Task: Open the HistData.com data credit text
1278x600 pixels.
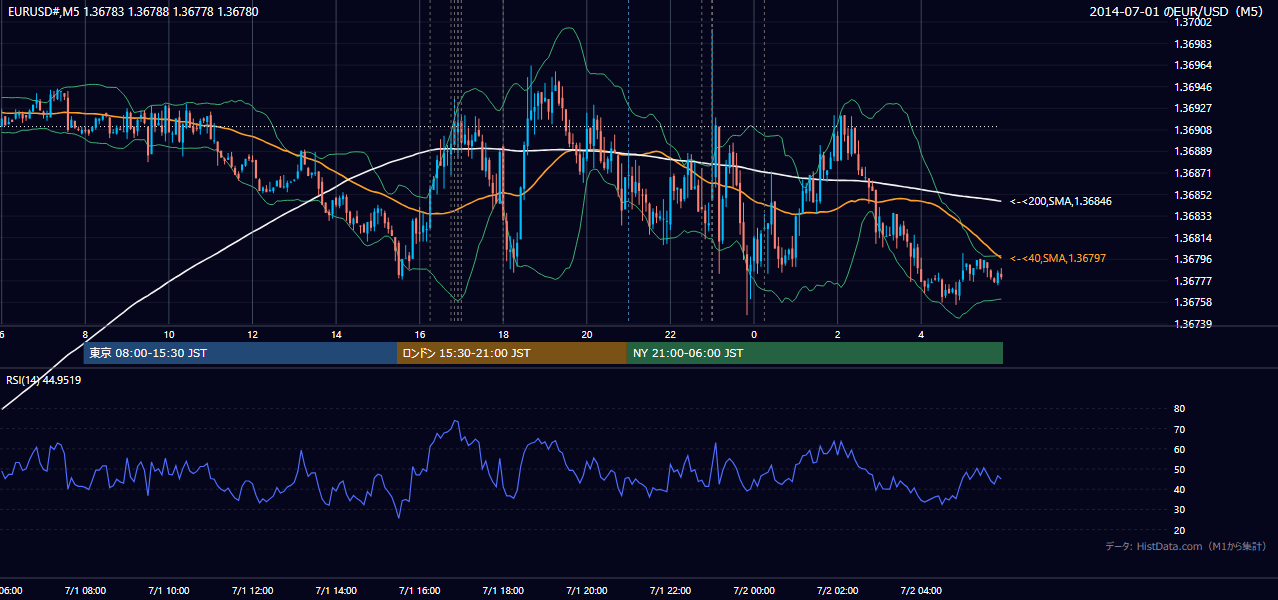Action: point(1186,546)
